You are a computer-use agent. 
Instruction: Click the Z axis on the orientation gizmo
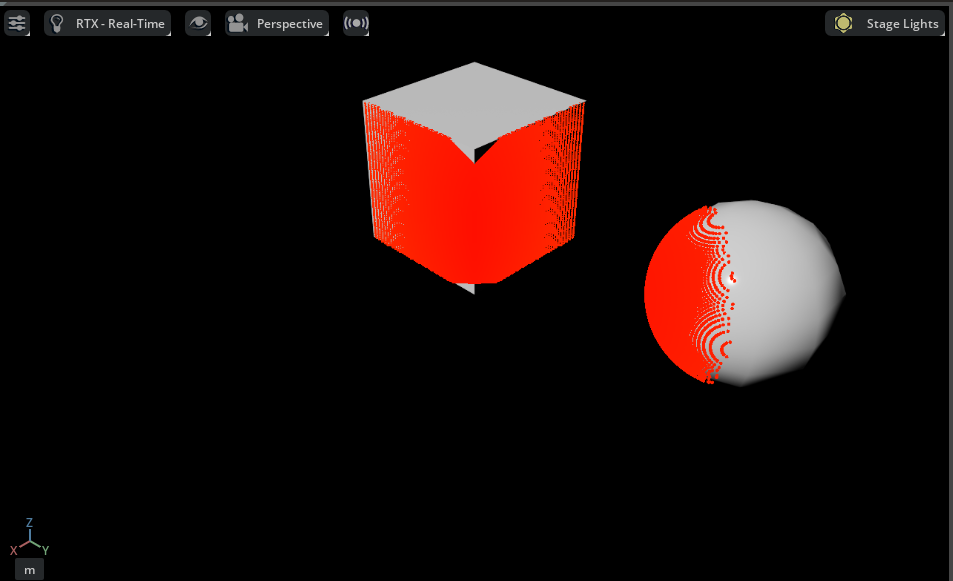pos(28,524)
